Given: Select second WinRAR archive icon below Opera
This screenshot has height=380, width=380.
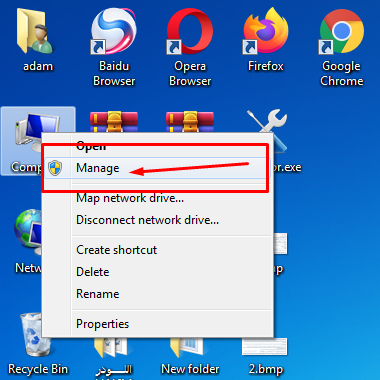Looking at the screenshot, I should 190,122.
